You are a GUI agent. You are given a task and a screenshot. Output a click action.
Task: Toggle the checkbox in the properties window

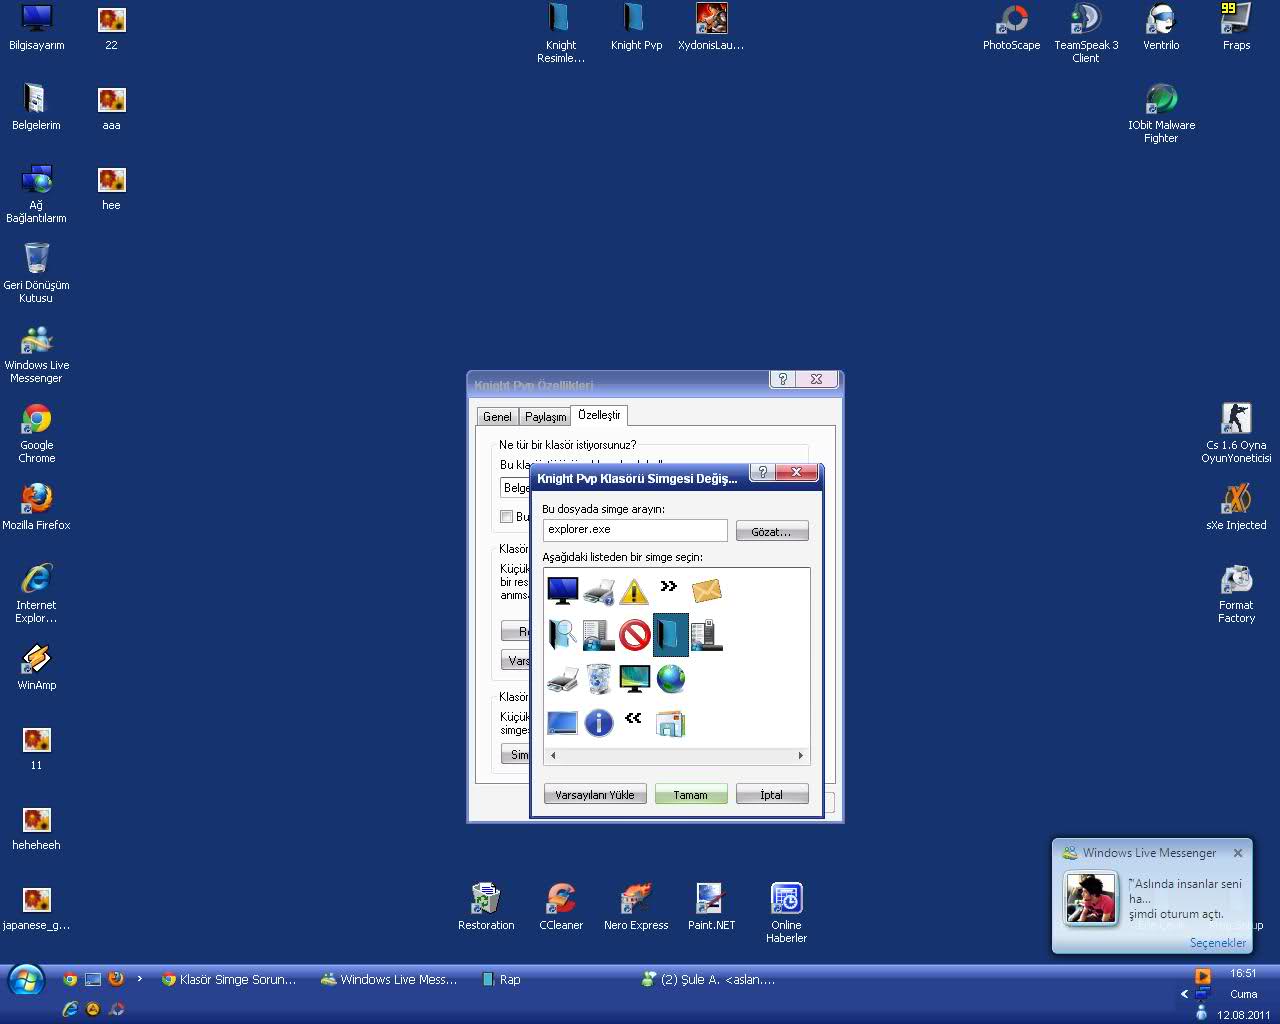[x=507, y=516]
